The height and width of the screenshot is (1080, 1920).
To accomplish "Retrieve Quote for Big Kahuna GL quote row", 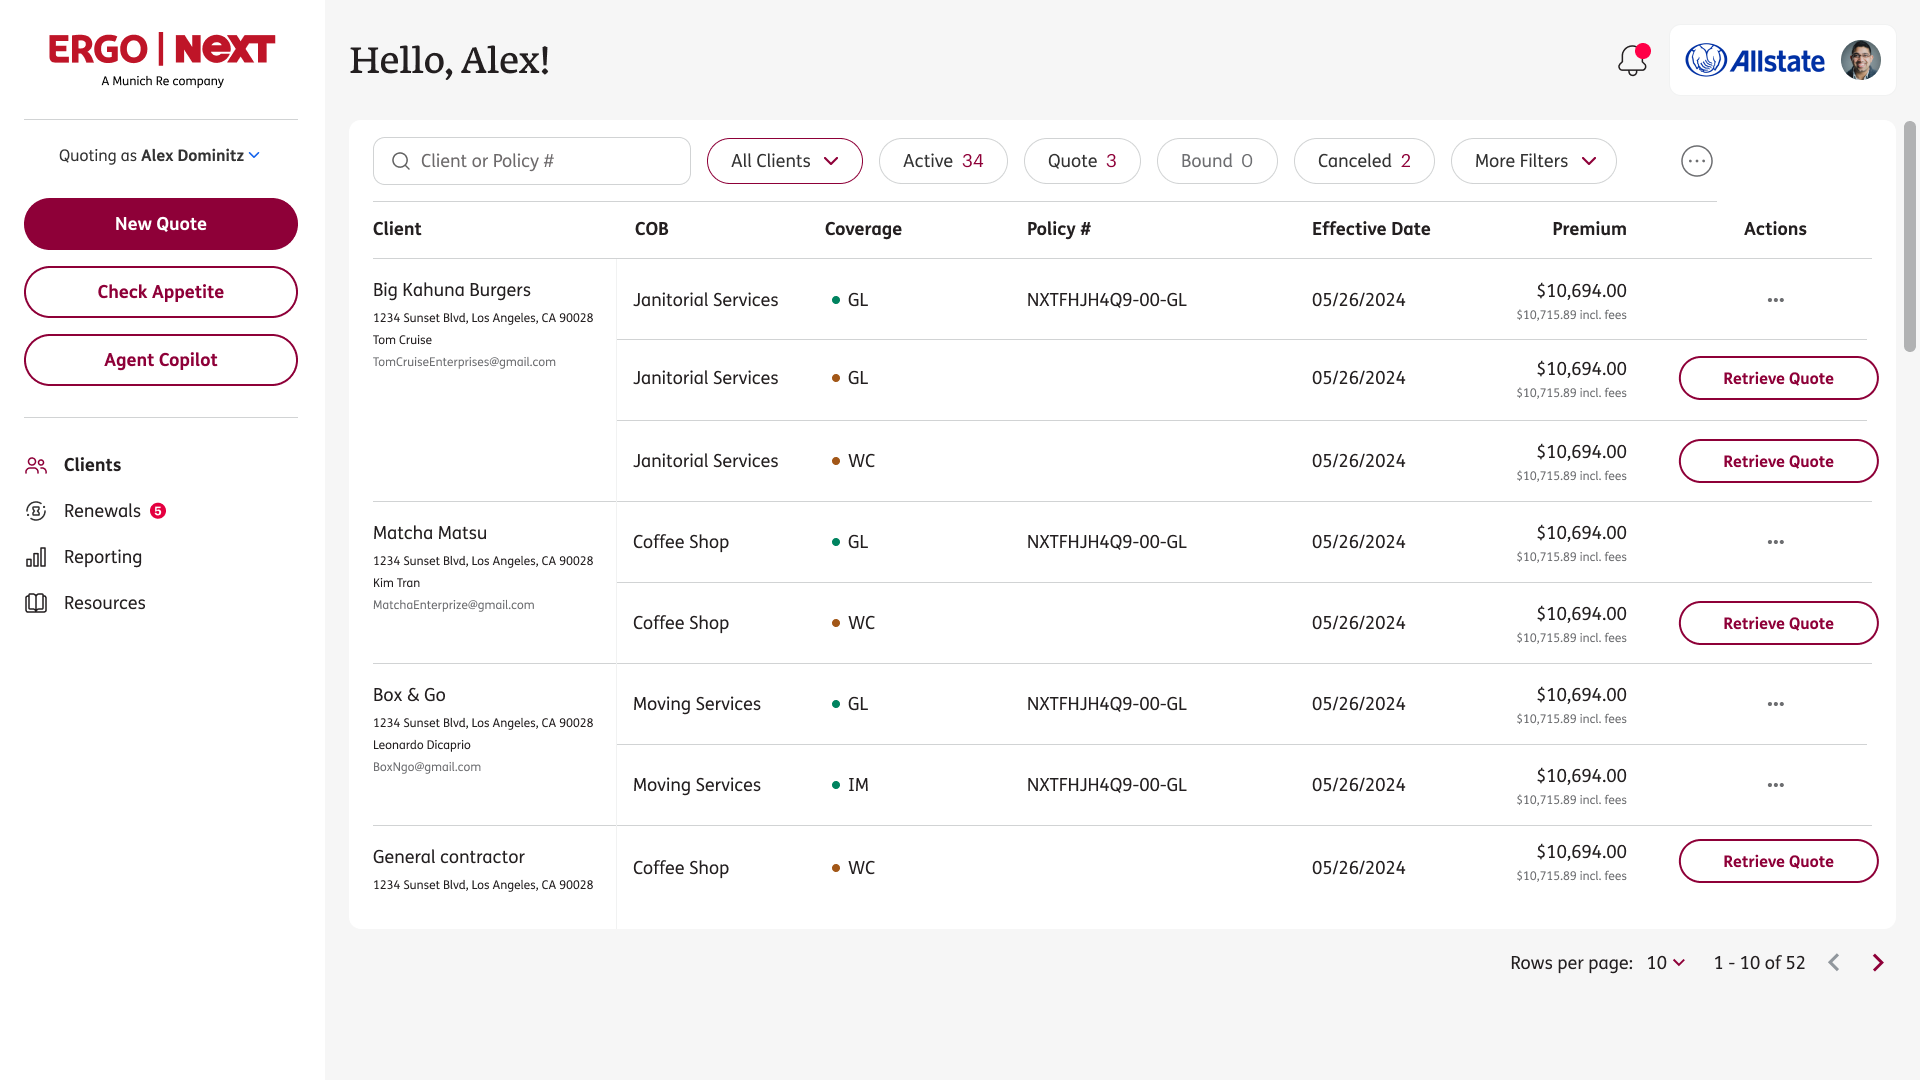I will coord(1778,378).
